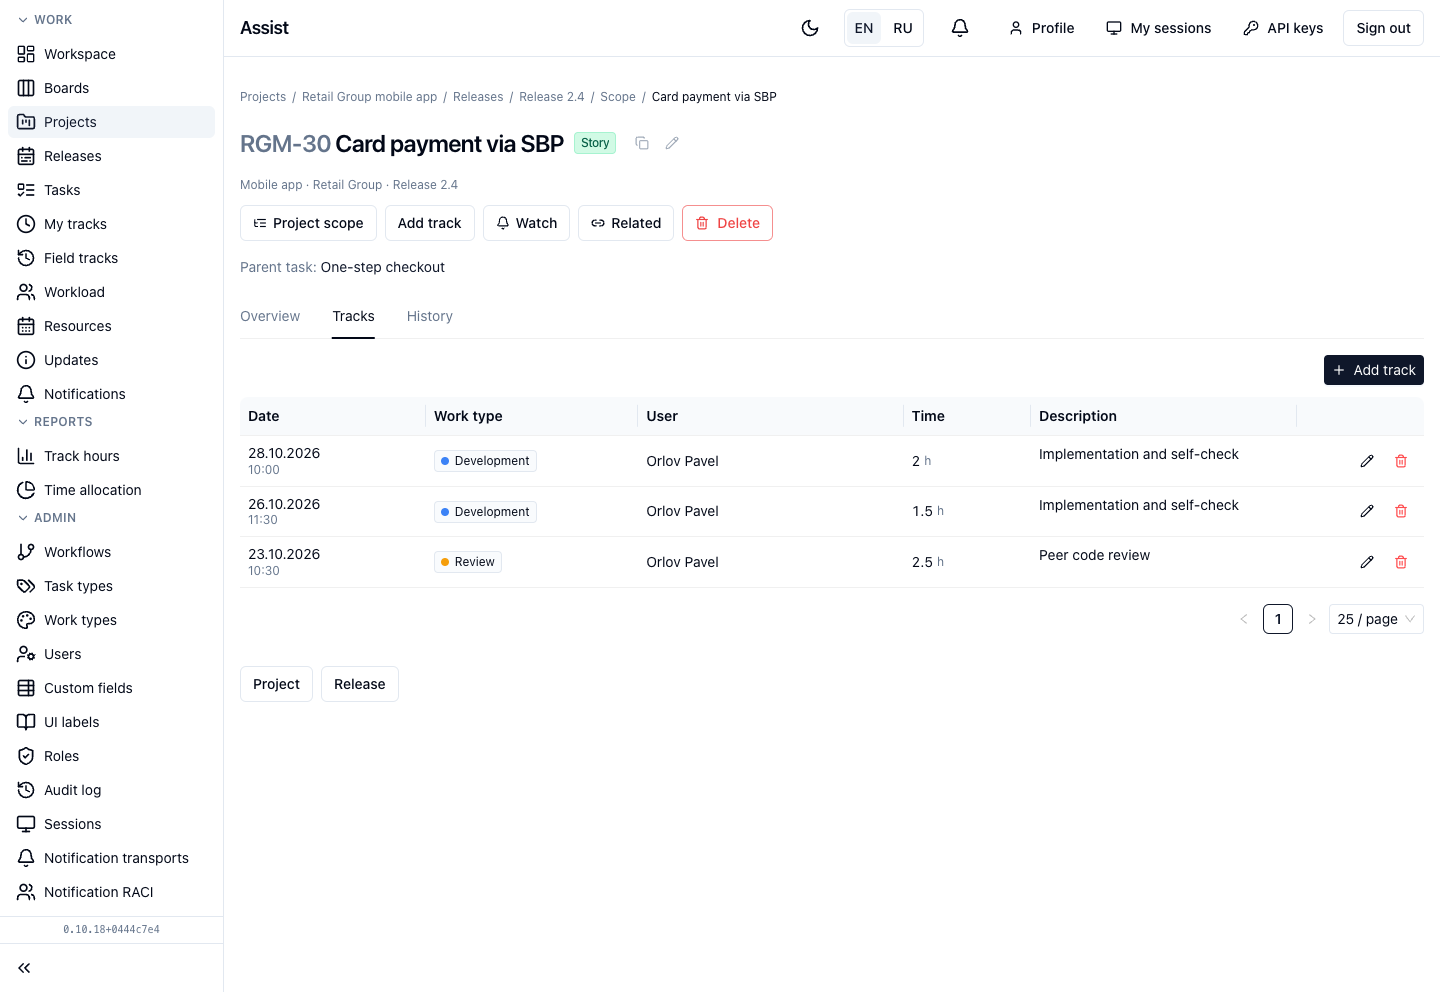Toggle Watch on this task
The width and height of the screenshot is (1440, 992).
[x=526, y=223]
